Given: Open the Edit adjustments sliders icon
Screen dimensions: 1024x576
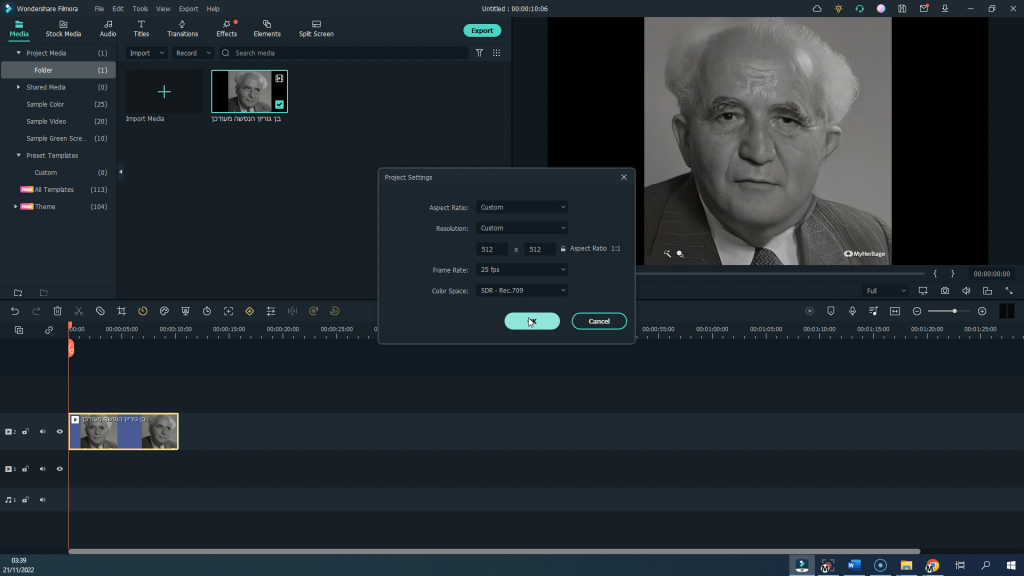Looking at the screenshot, I should click(271, 312).
